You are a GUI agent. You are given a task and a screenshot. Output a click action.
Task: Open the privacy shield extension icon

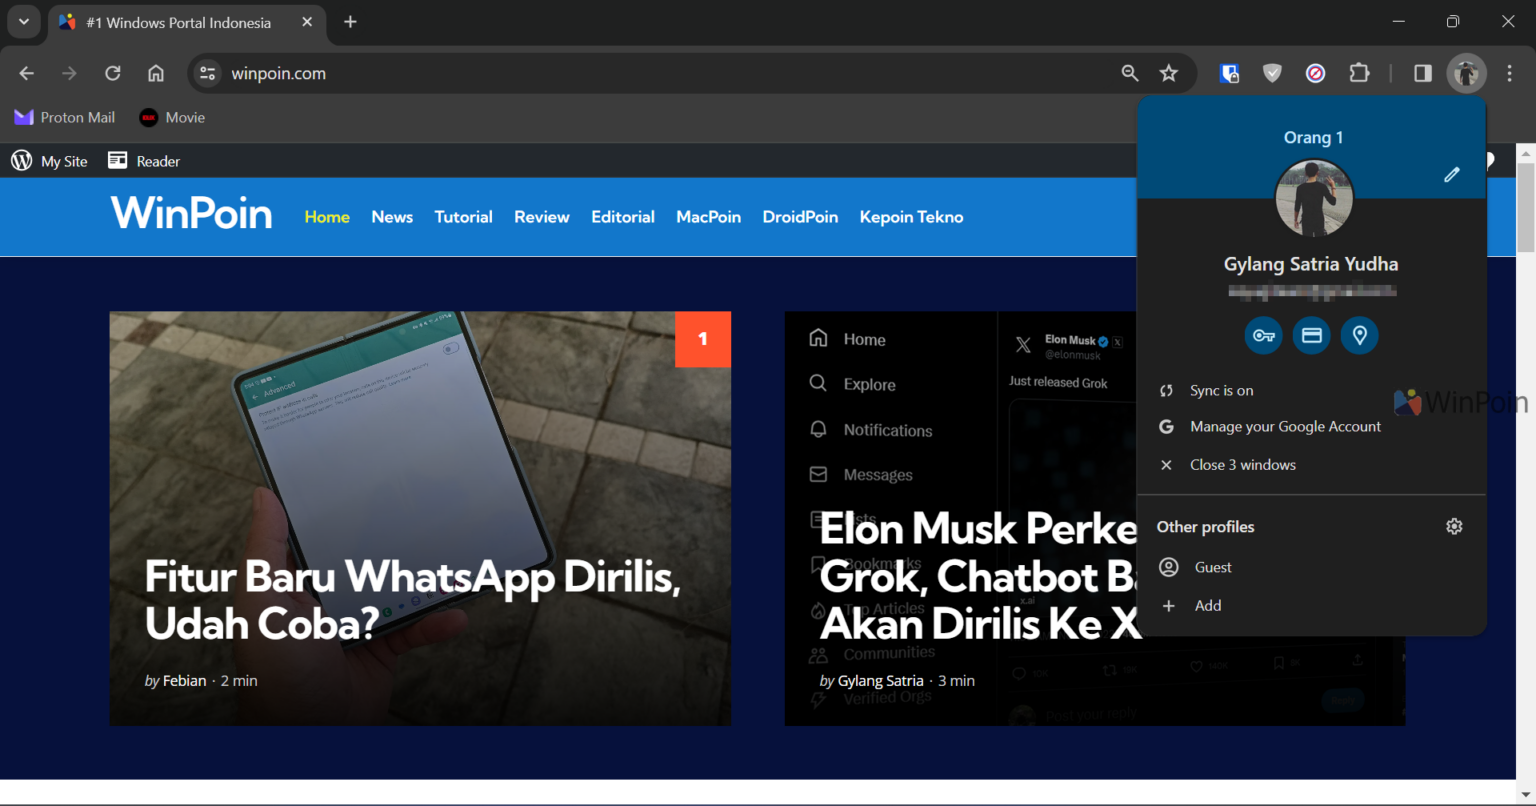click(1272, 73)
